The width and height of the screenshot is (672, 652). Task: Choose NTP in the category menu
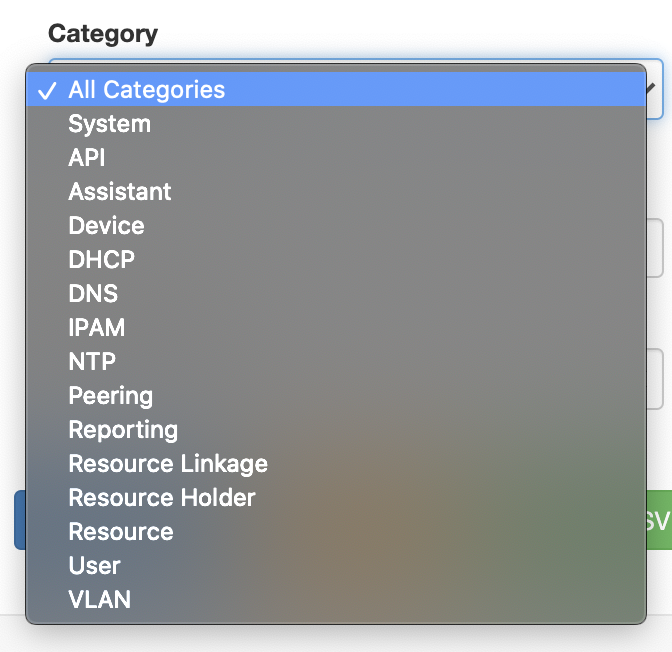92,362
